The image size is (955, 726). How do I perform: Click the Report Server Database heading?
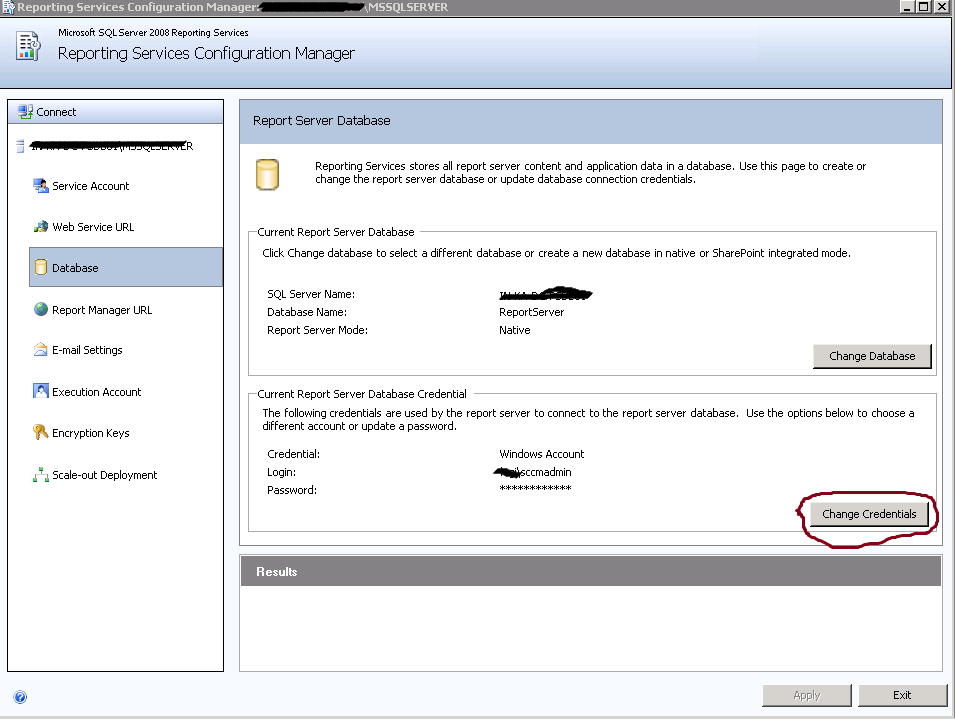point(322,121)
